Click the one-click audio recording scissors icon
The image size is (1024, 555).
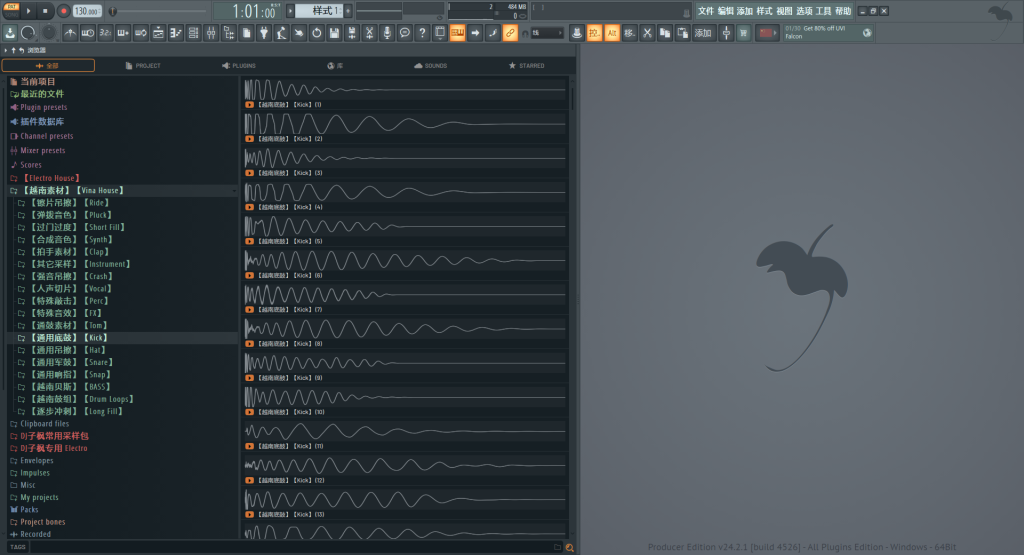[370, 33]
